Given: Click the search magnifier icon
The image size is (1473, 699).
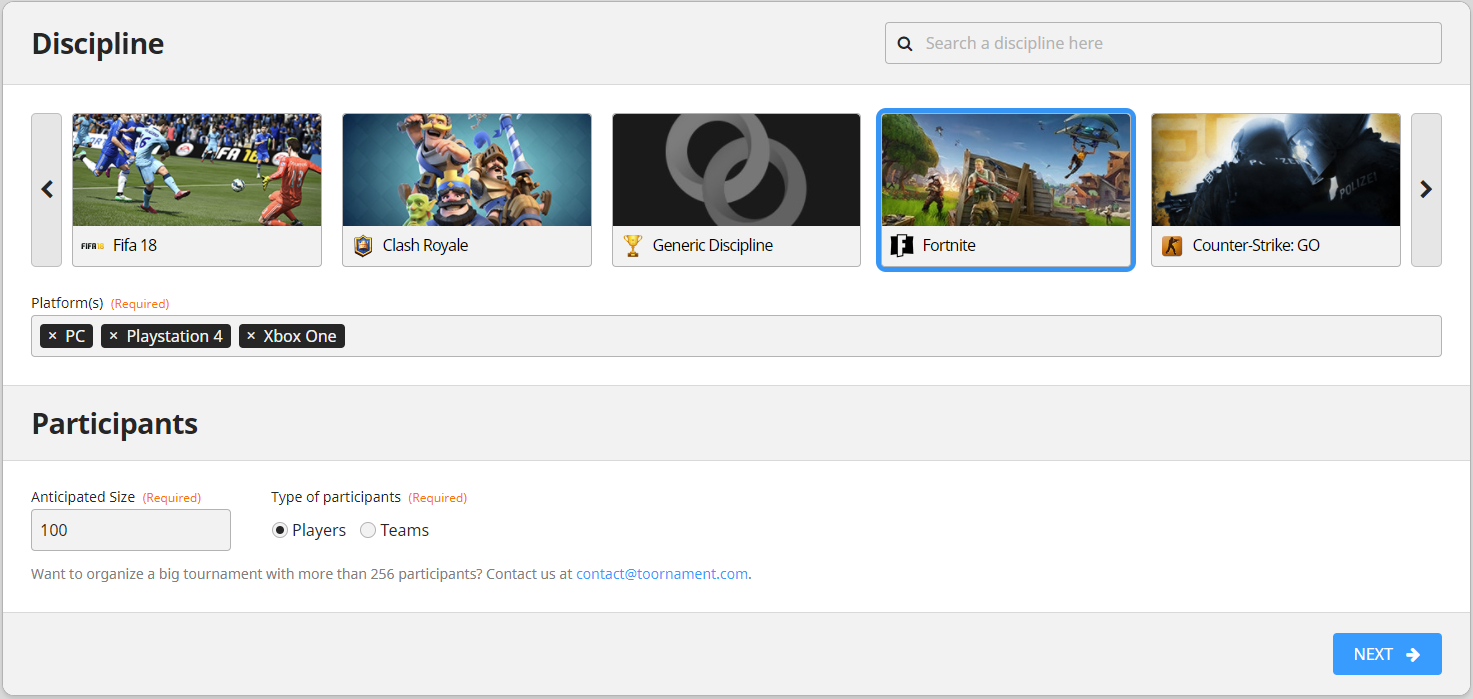Looking at the screenshot, I should (905, 43).
